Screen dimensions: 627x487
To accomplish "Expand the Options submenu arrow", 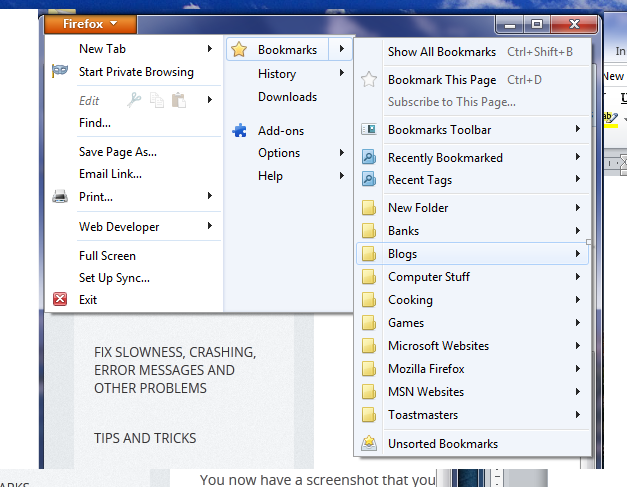I will (x=341, y=152).
